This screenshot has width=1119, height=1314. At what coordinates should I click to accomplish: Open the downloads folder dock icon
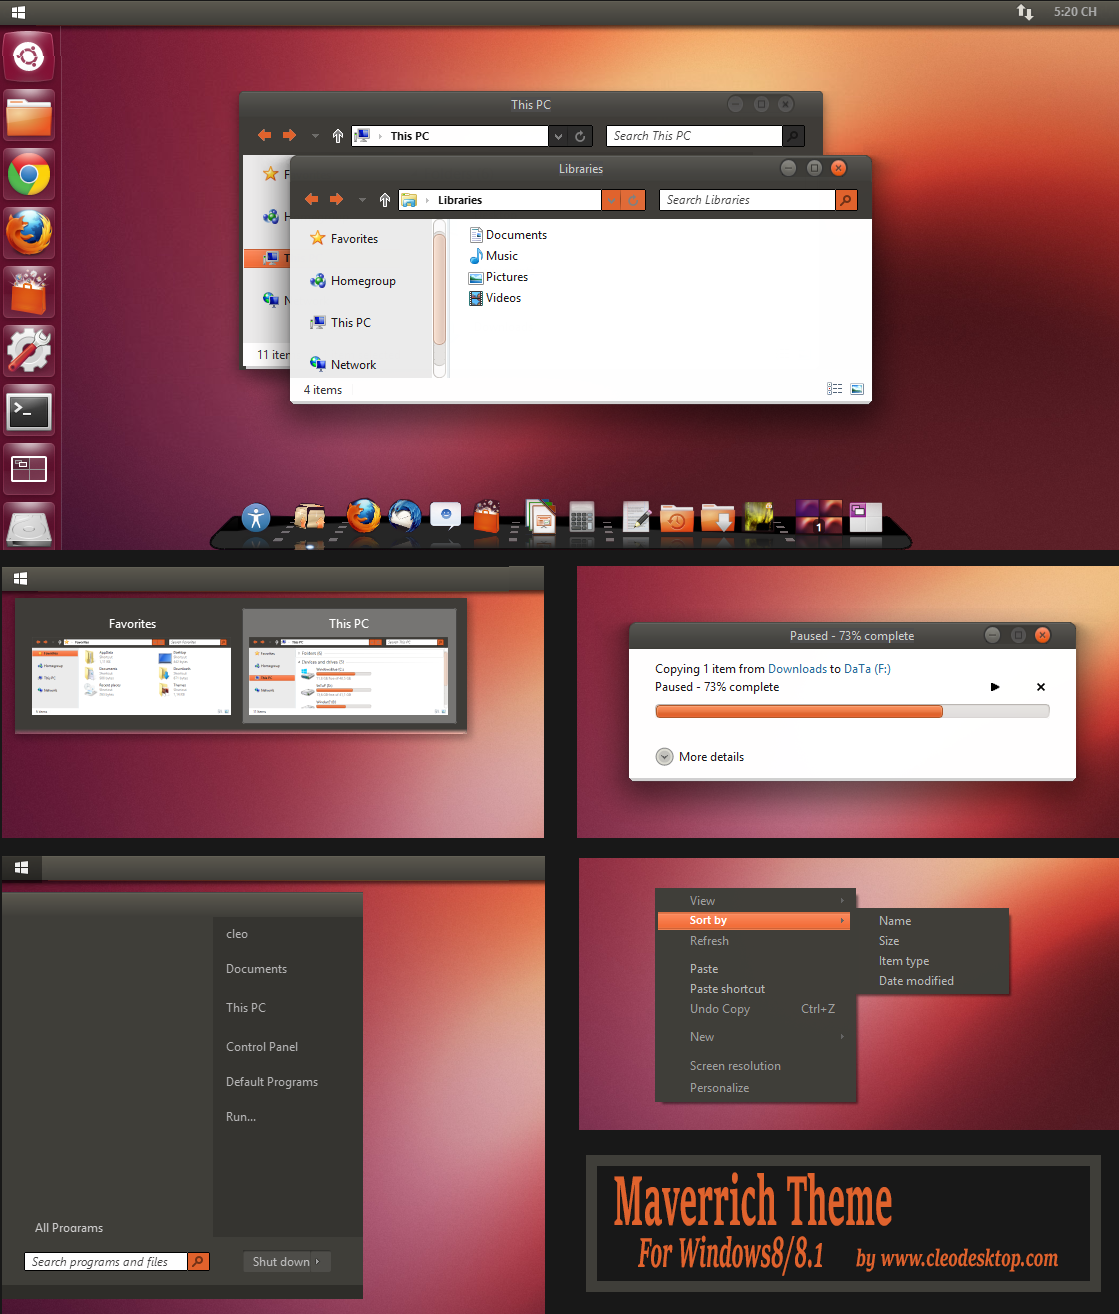tap(718, 518)
